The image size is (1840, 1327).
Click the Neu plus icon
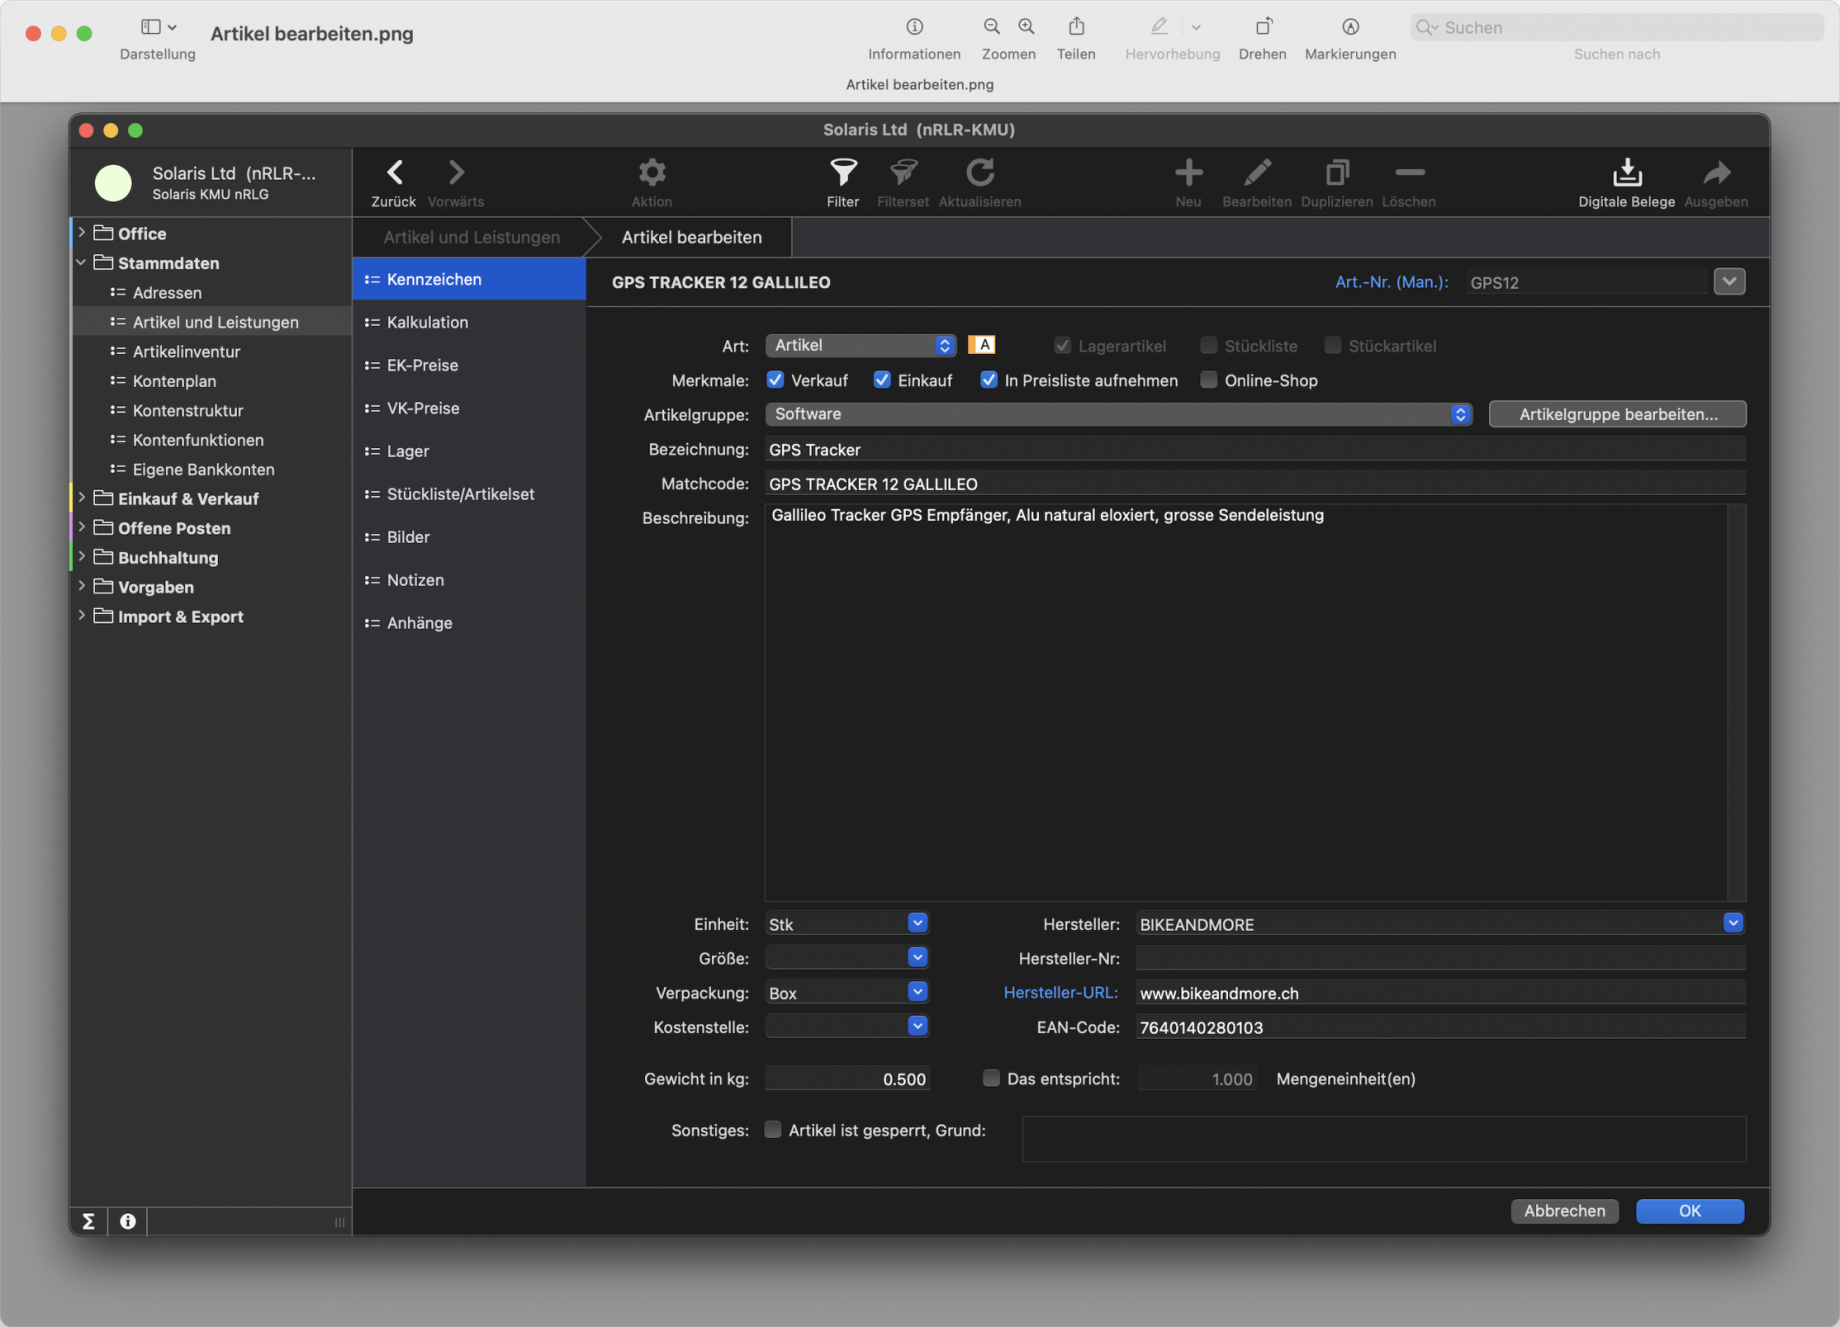1187,173
